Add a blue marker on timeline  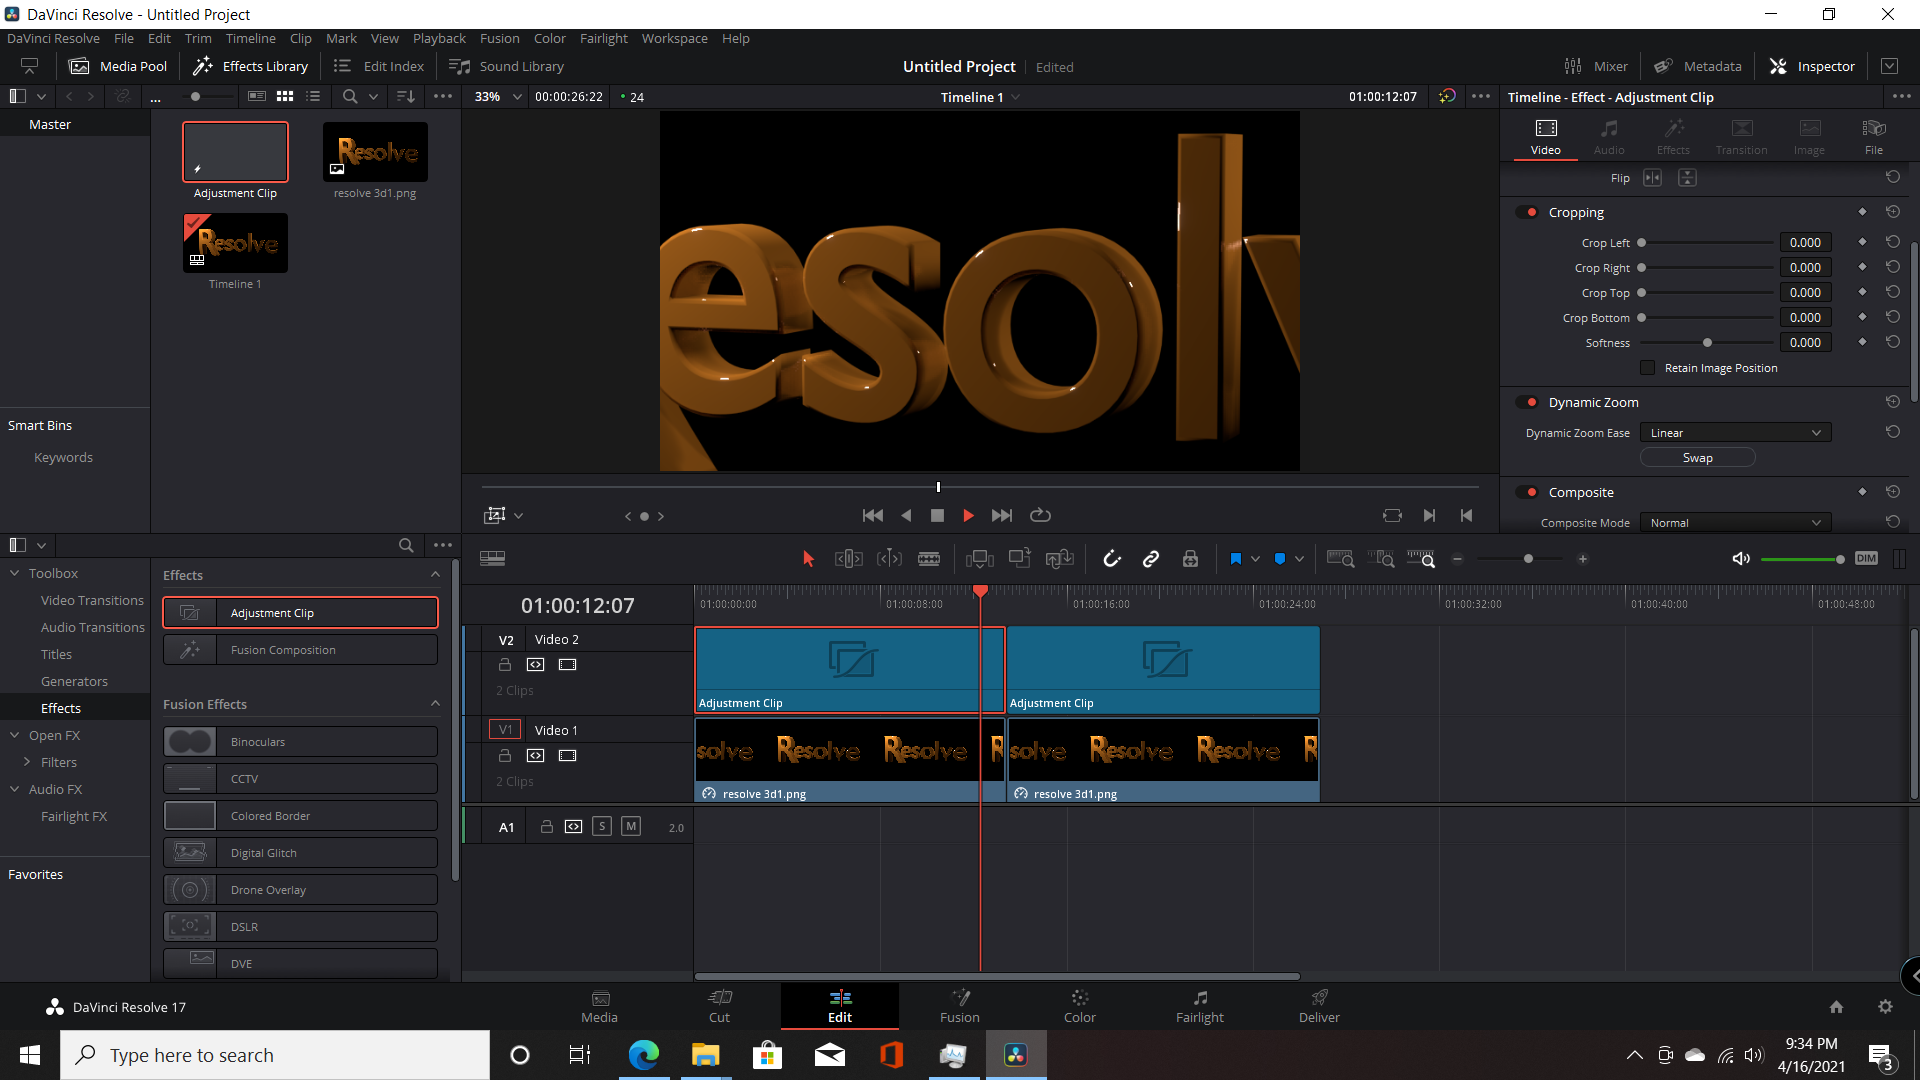click(x=1280, y=559)
